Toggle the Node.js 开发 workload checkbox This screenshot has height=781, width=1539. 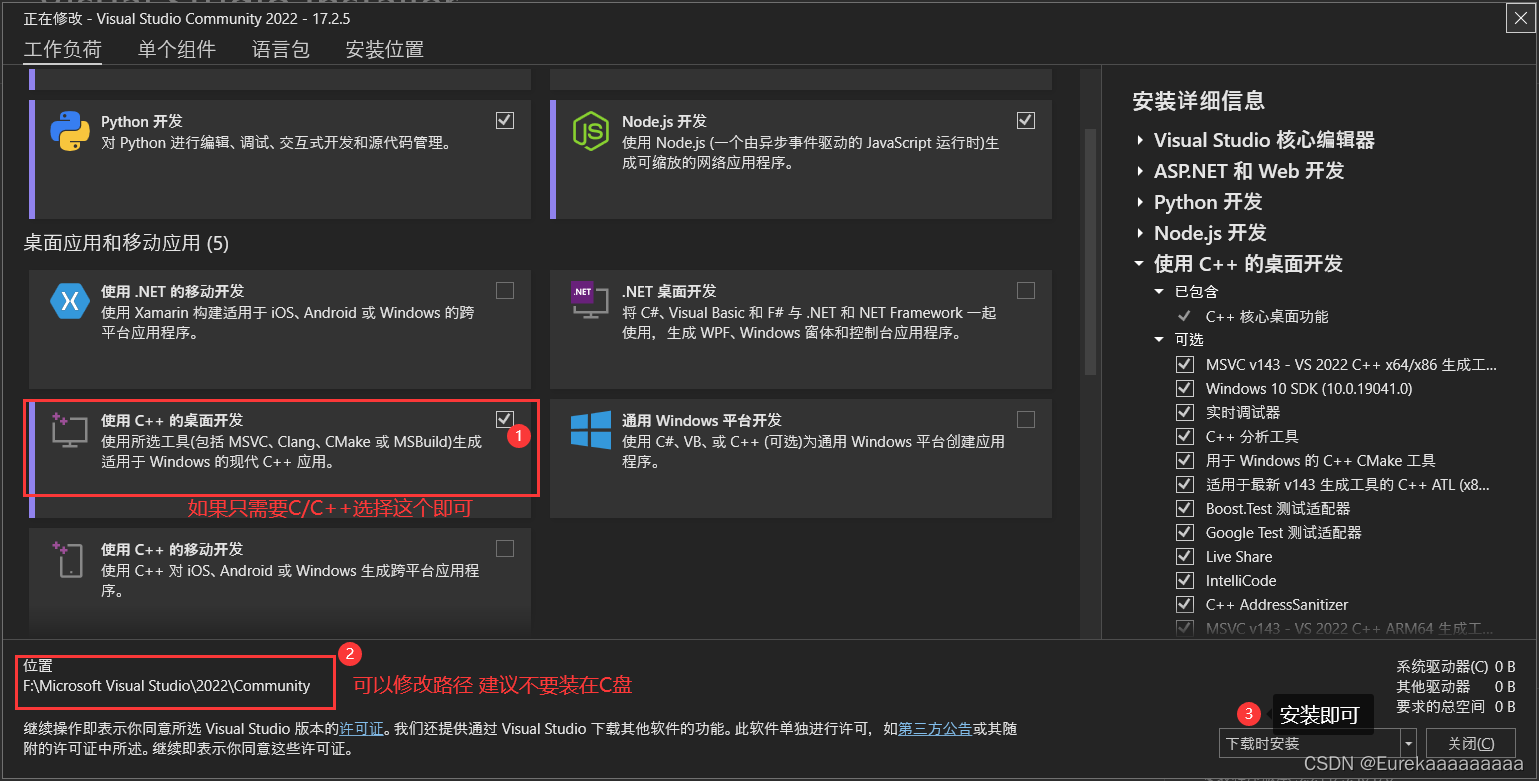point(1026,120)
